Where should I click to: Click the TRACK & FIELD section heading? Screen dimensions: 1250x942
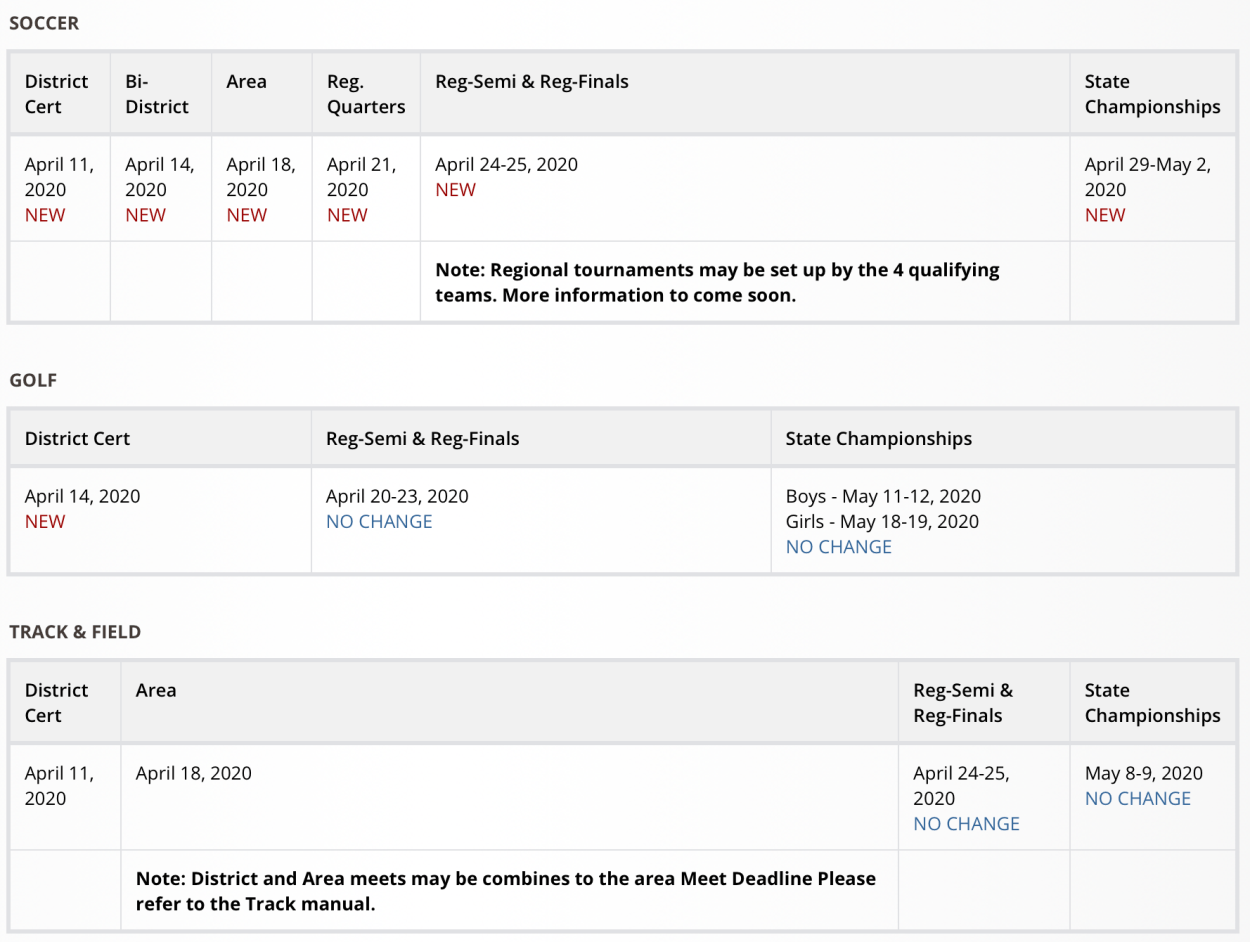(x=75, y=632)
